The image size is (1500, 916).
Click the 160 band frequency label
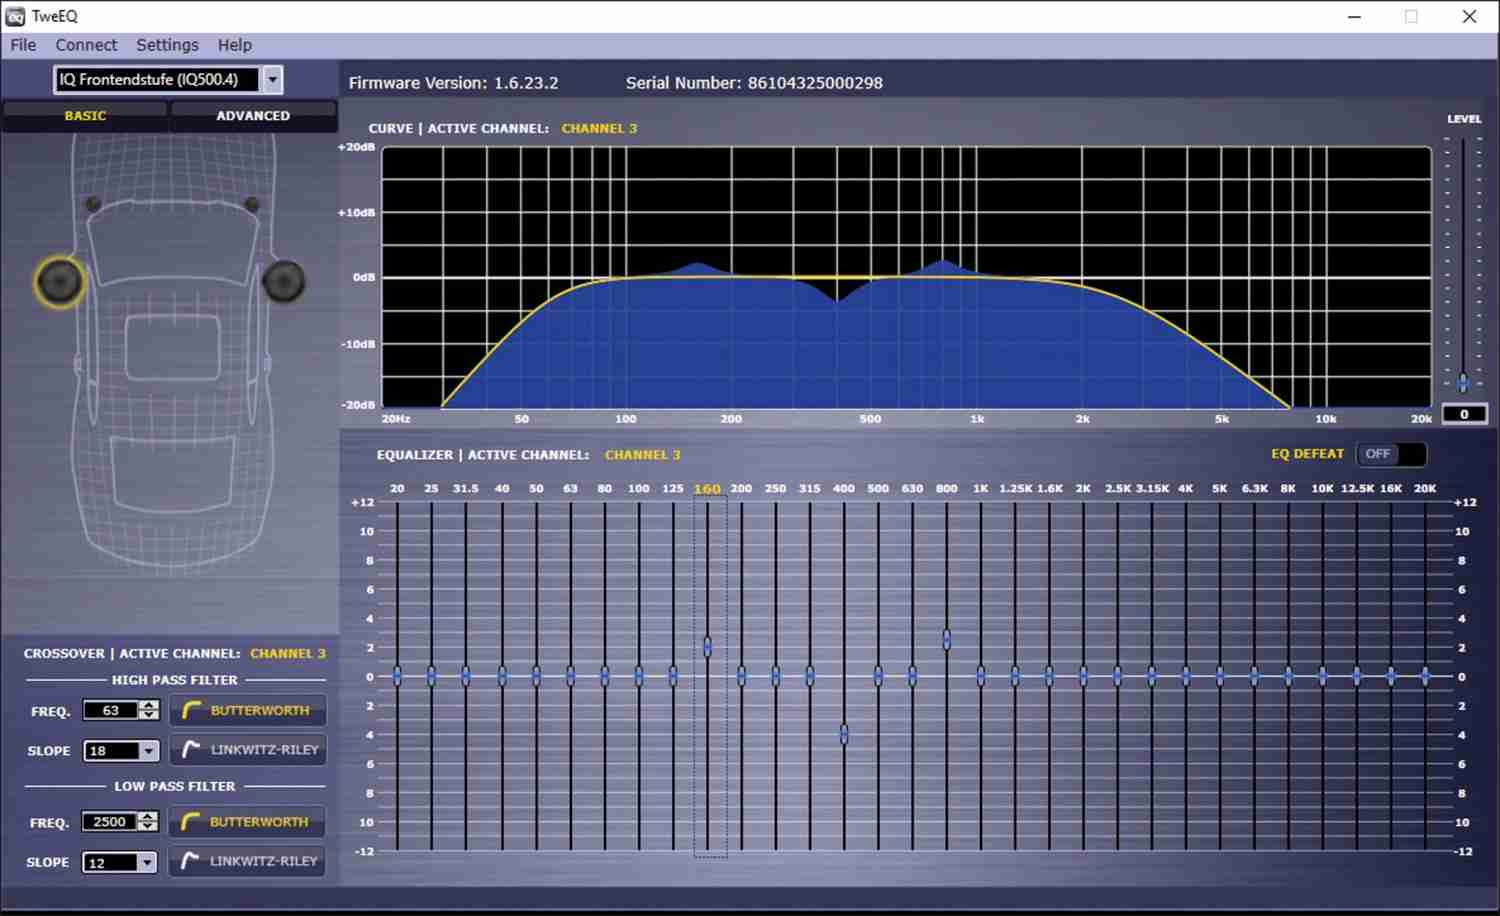click(707, 489)
